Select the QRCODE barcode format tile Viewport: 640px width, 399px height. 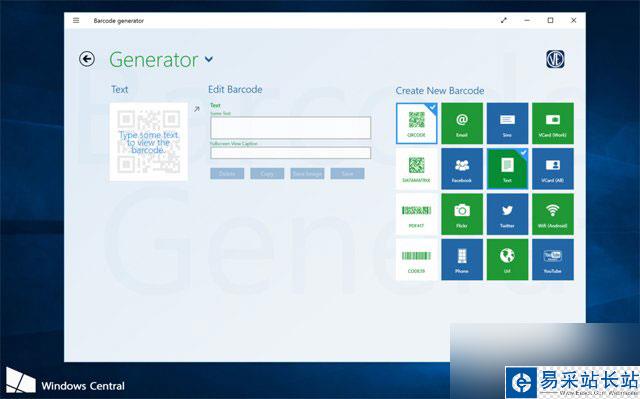tap(416, 123)
